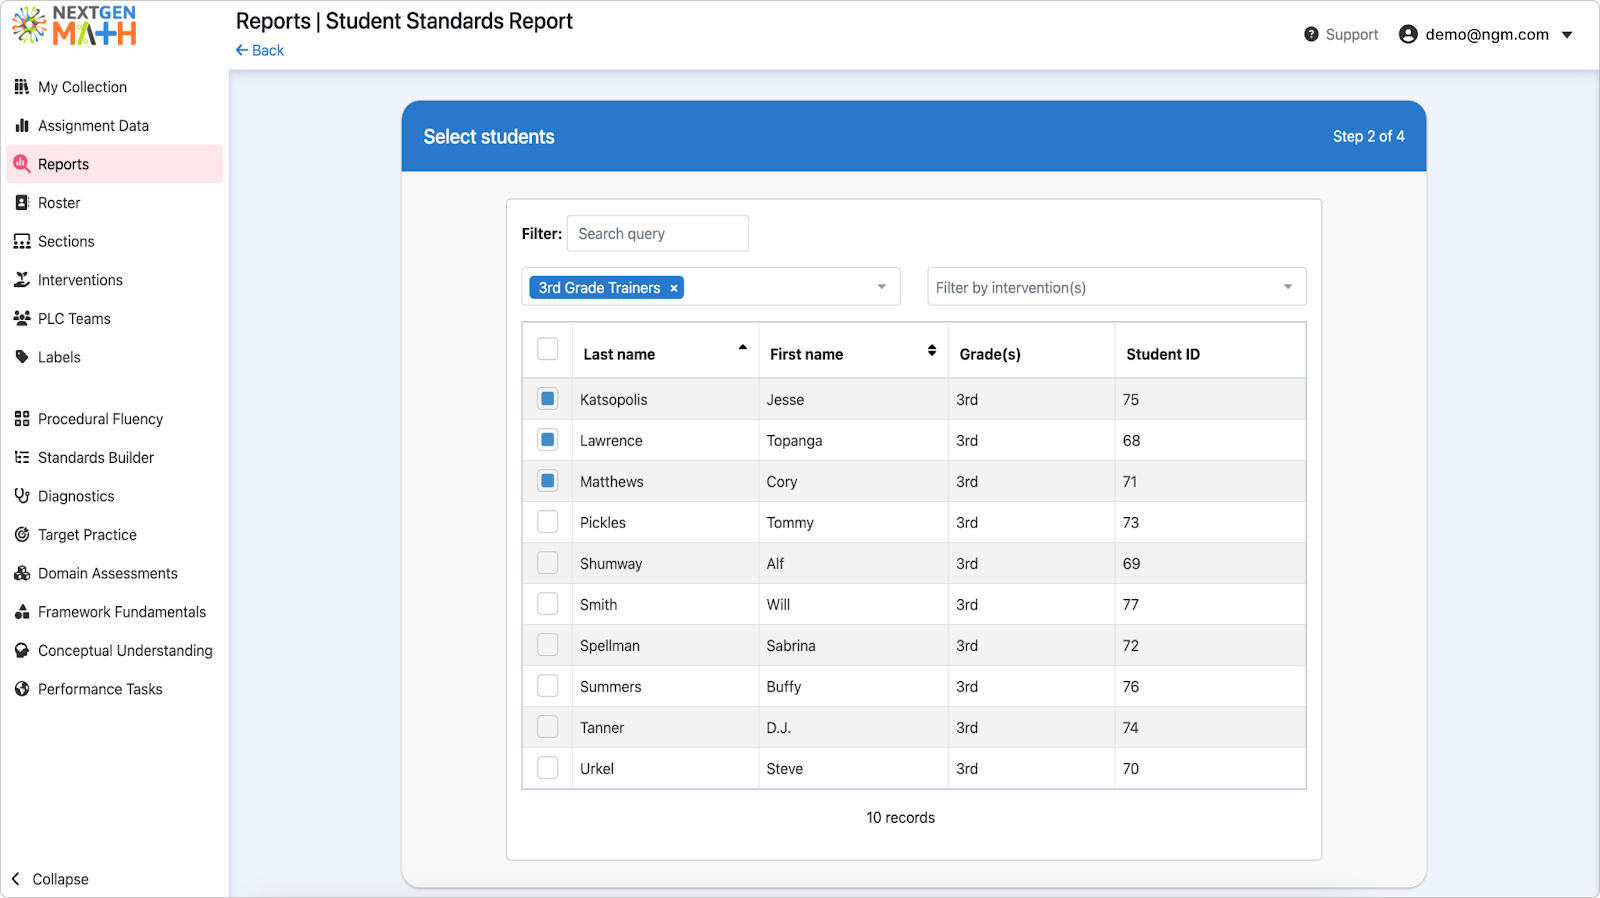Viewport: 1600px width, 898px height.
Task: Select the Interventions icon
Action: coord(21,280)
